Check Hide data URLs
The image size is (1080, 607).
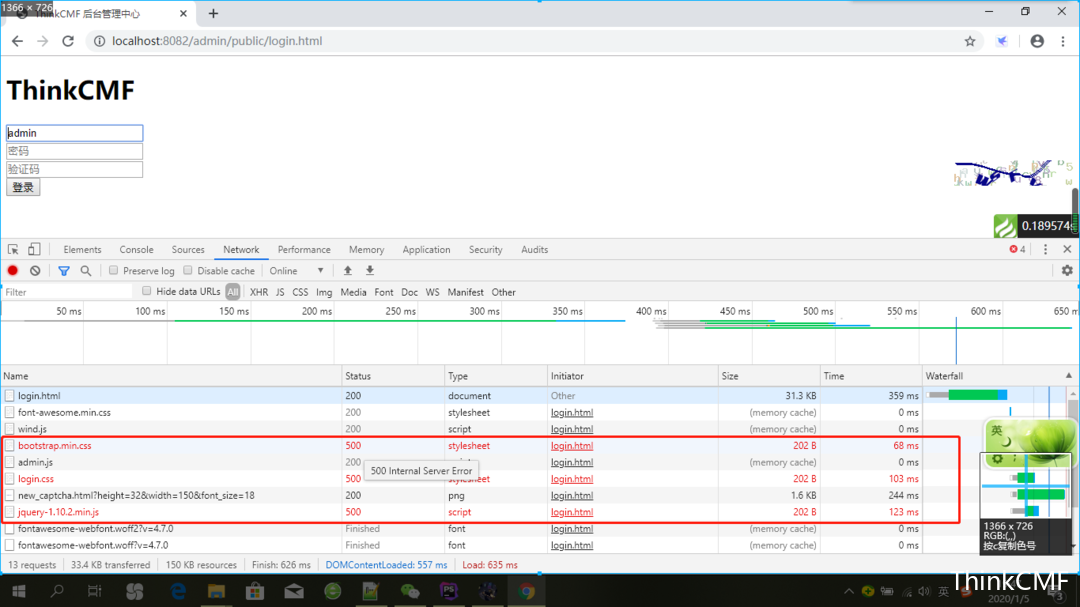[x=147, y=291]
